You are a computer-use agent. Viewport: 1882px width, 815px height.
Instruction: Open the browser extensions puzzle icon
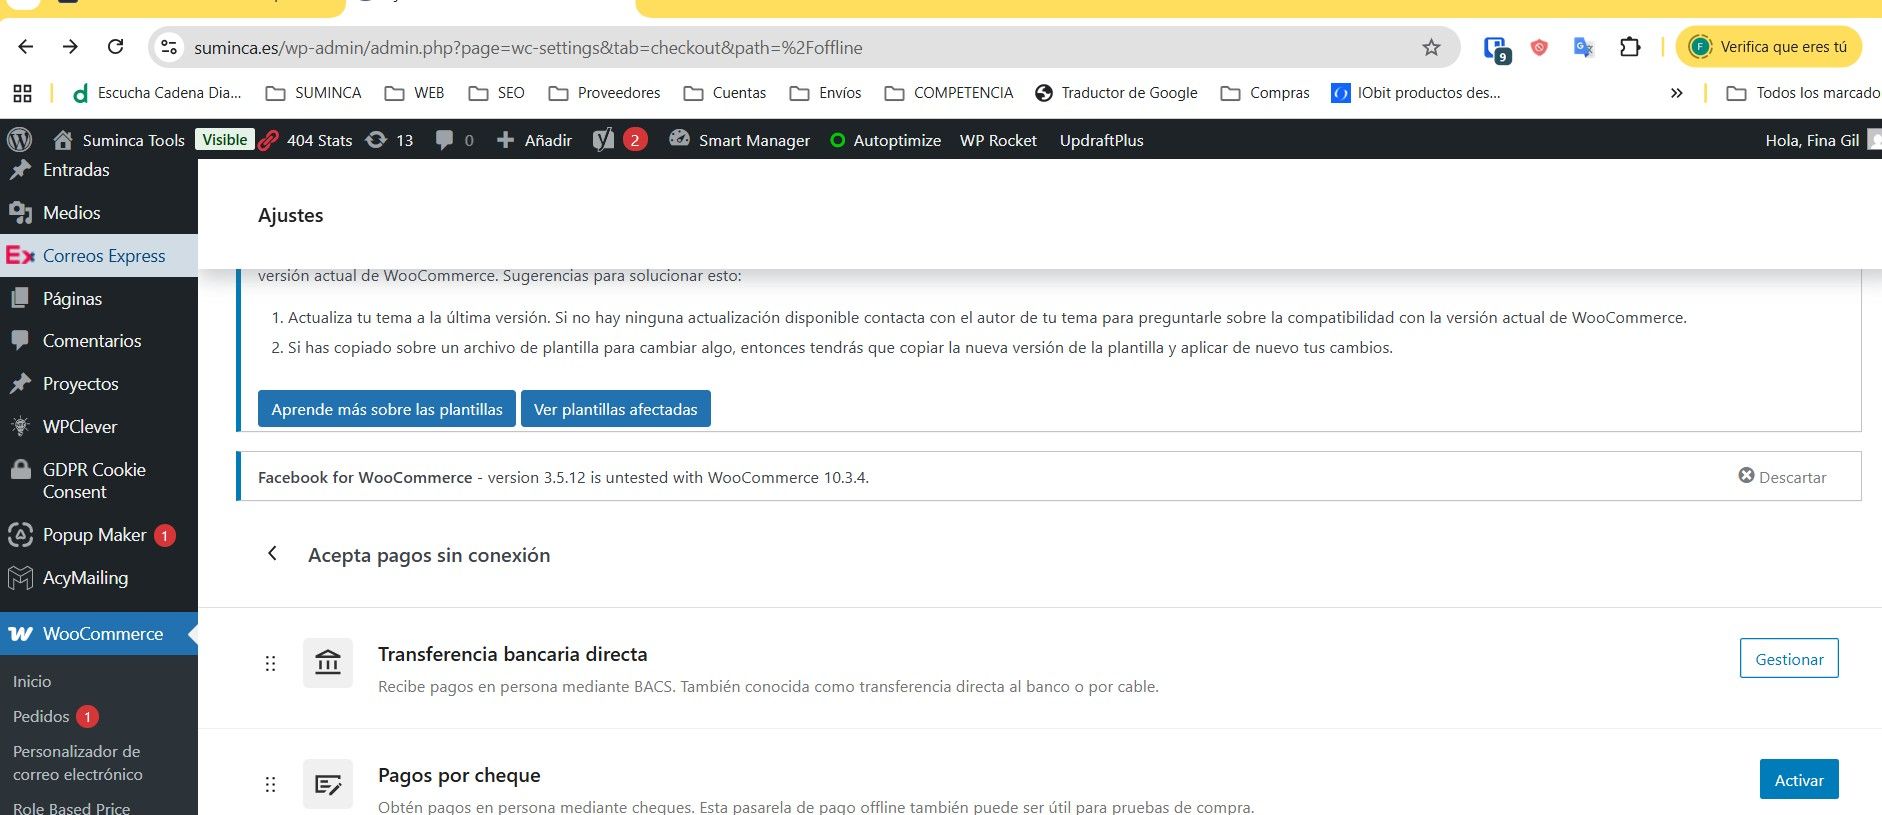tap(1629, 47)
